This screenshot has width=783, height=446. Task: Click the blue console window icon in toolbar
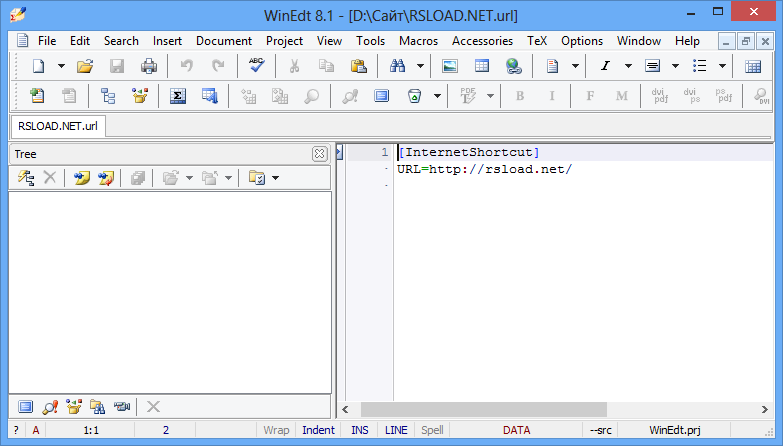coord(382,95)
